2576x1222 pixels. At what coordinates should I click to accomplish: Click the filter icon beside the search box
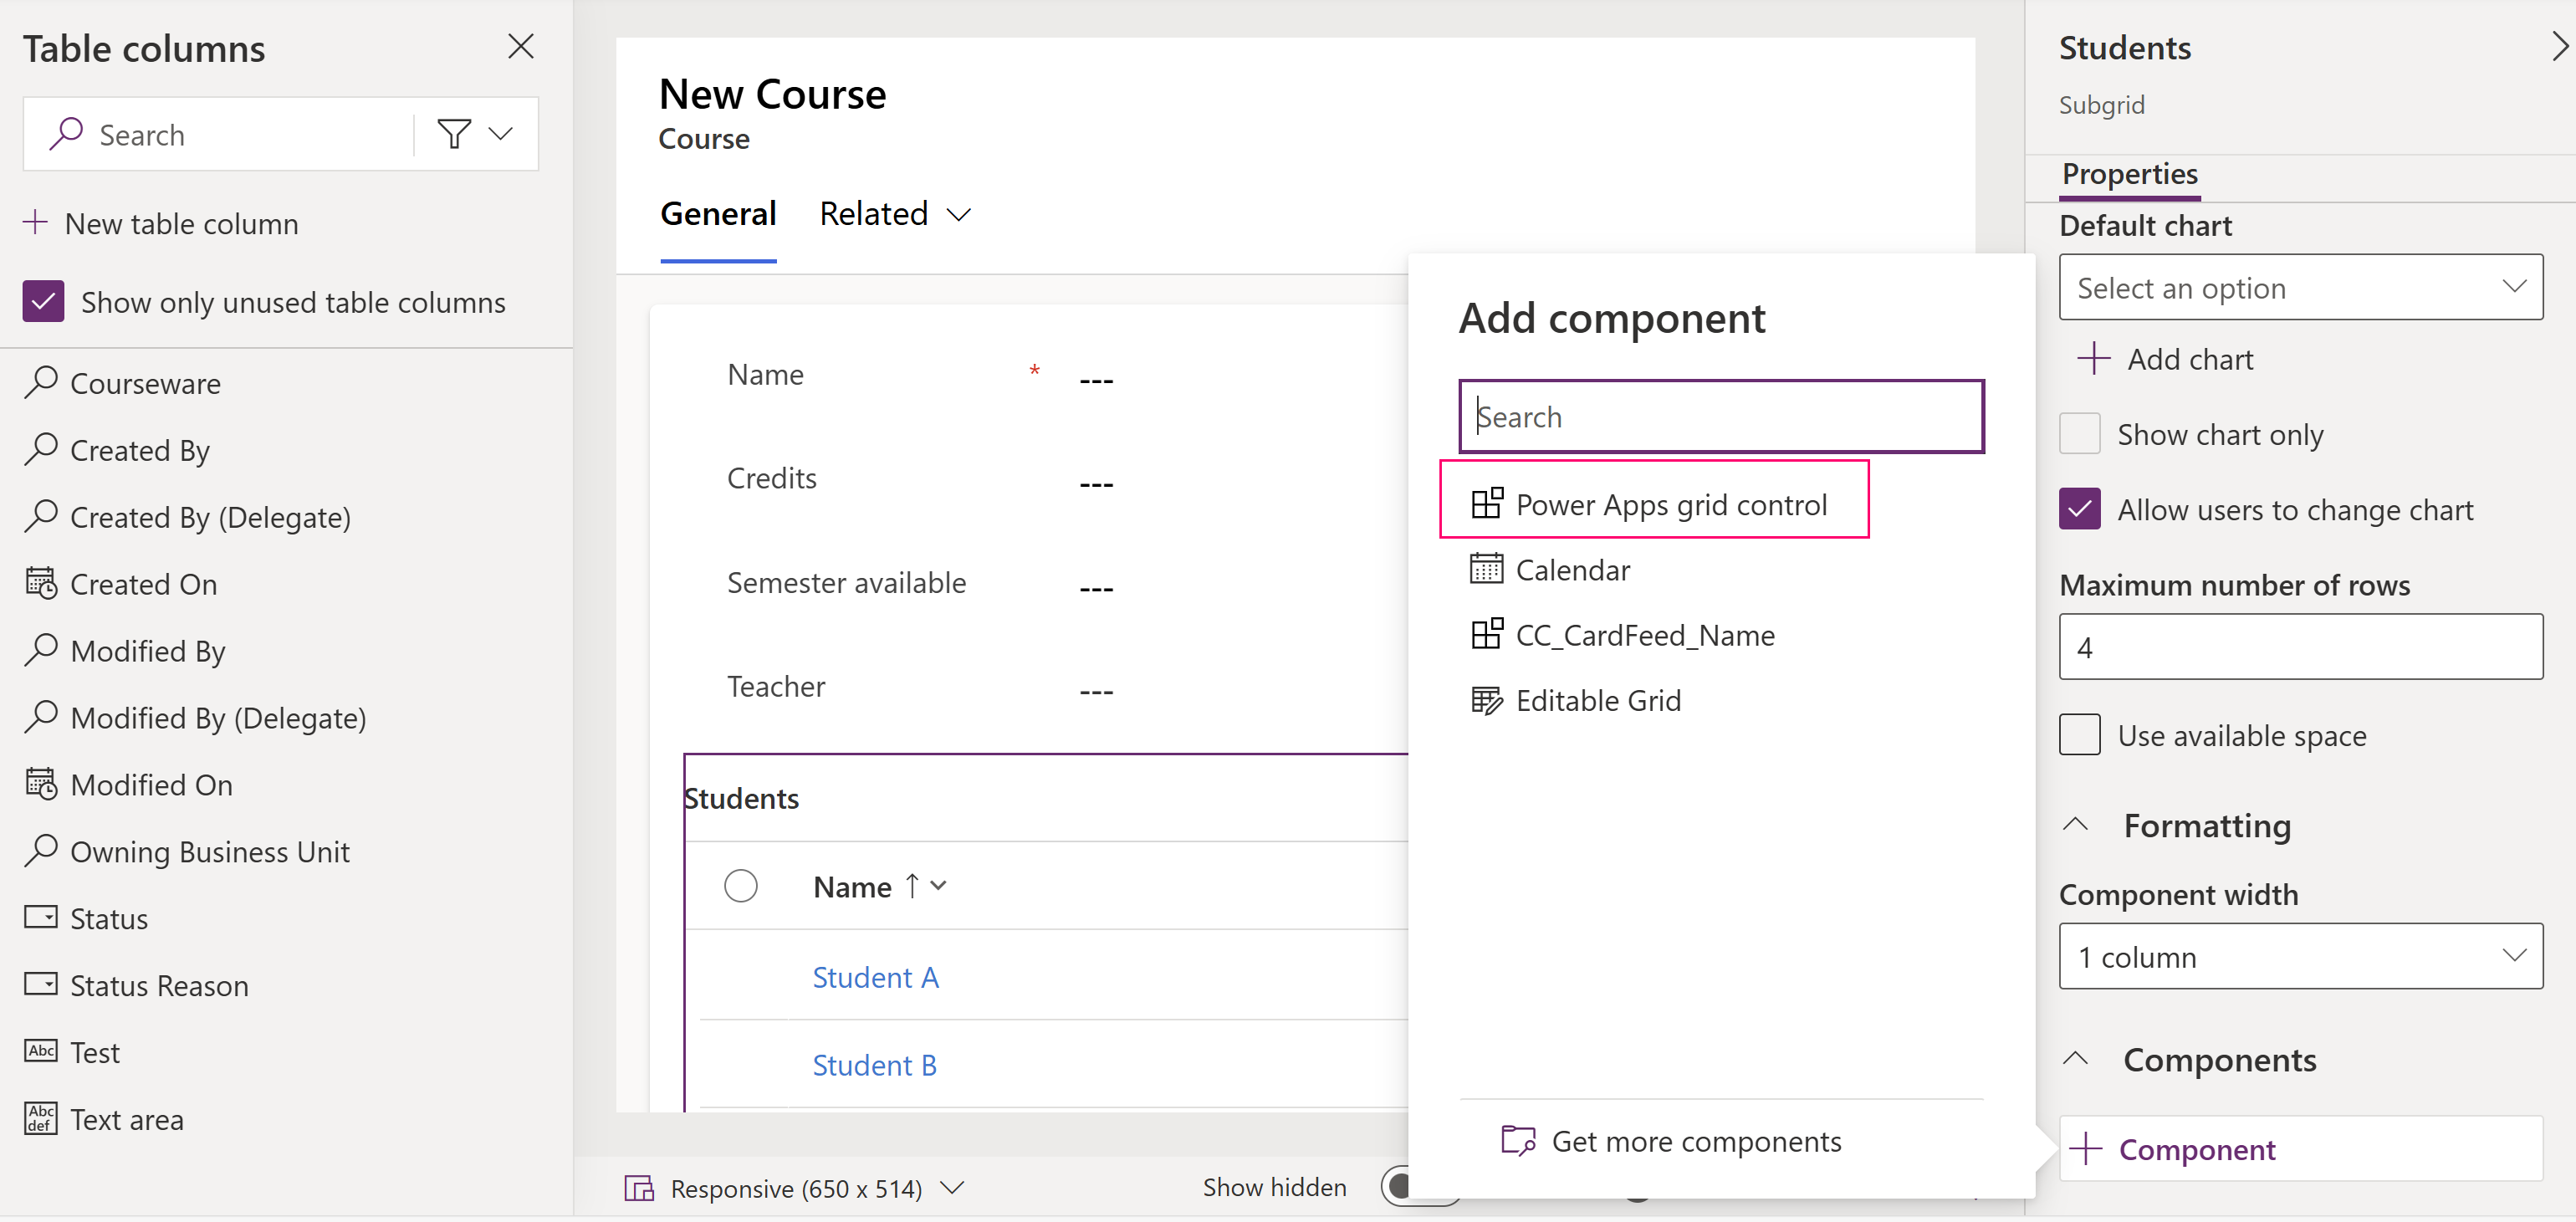coord(453,133)
